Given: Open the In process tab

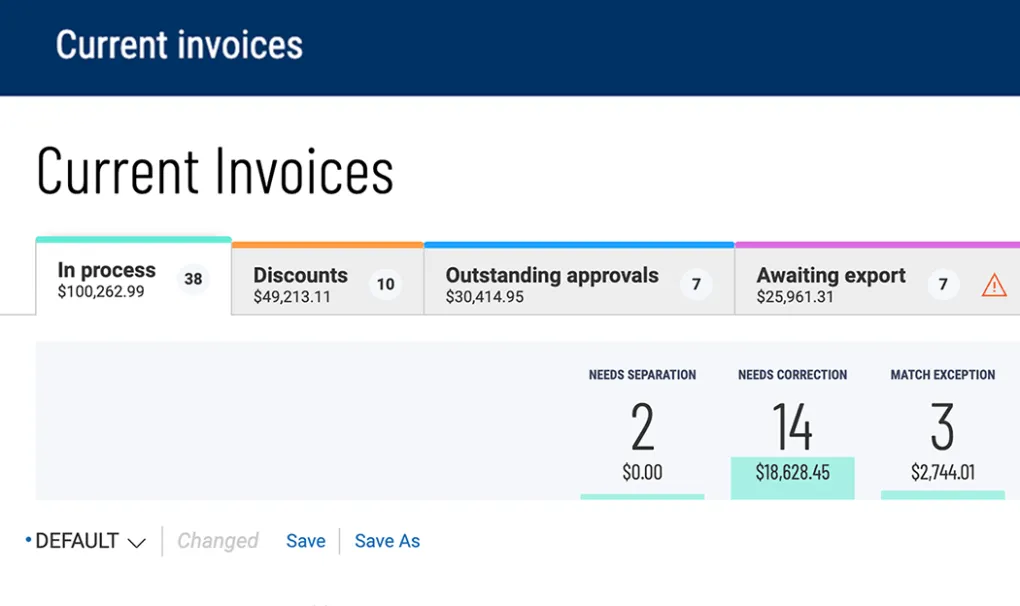Looking at the screenshot, I should pos(106,280).
